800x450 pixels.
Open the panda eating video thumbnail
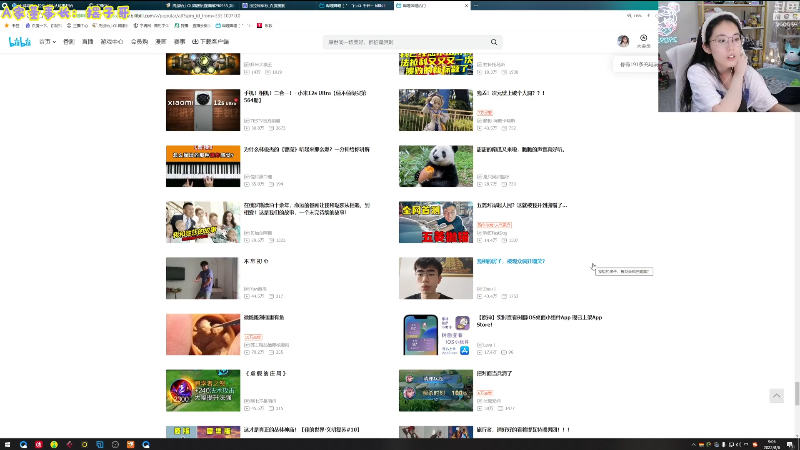point(436,166)
